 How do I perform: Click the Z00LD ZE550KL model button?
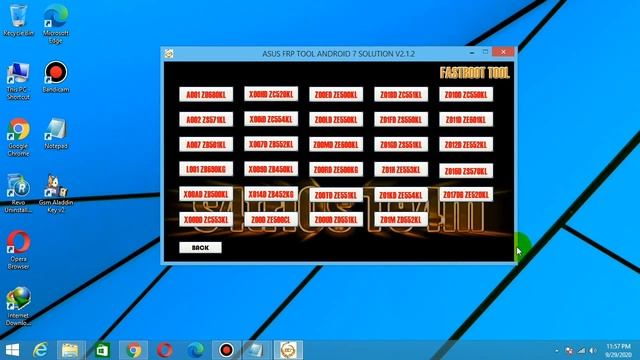336,120
